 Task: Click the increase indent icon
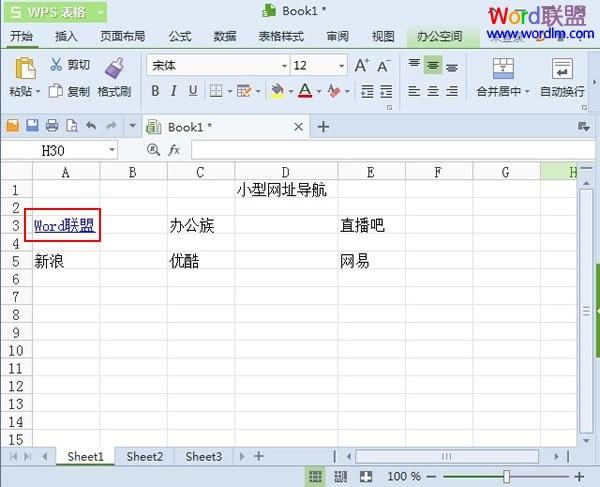coord(386,91)
